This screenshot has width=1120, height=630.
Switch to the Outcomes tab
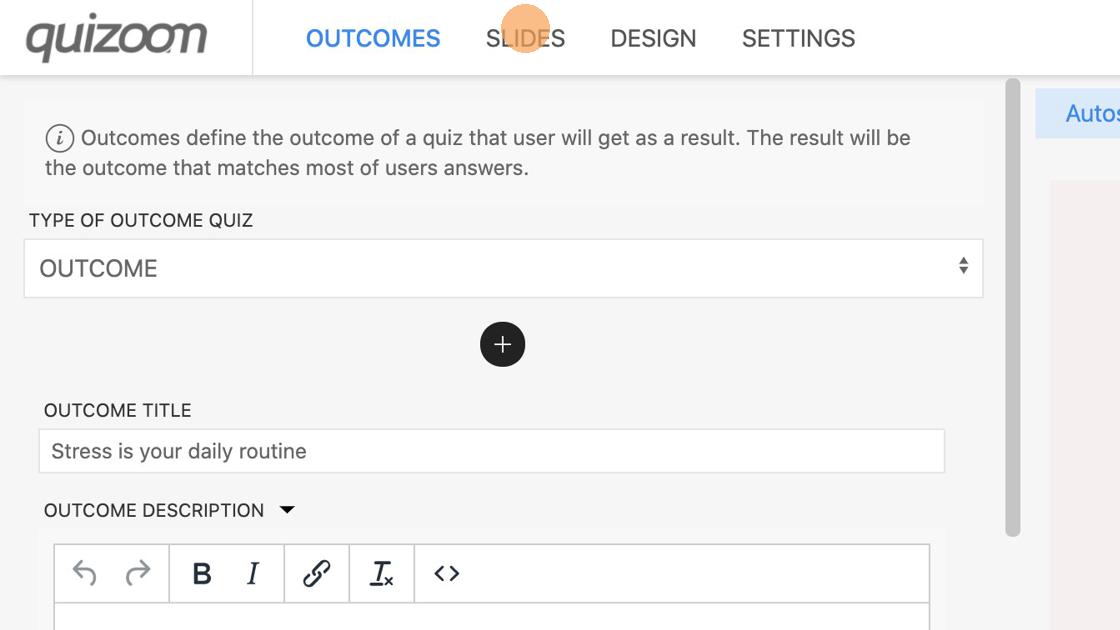click(x=373, y=38)
